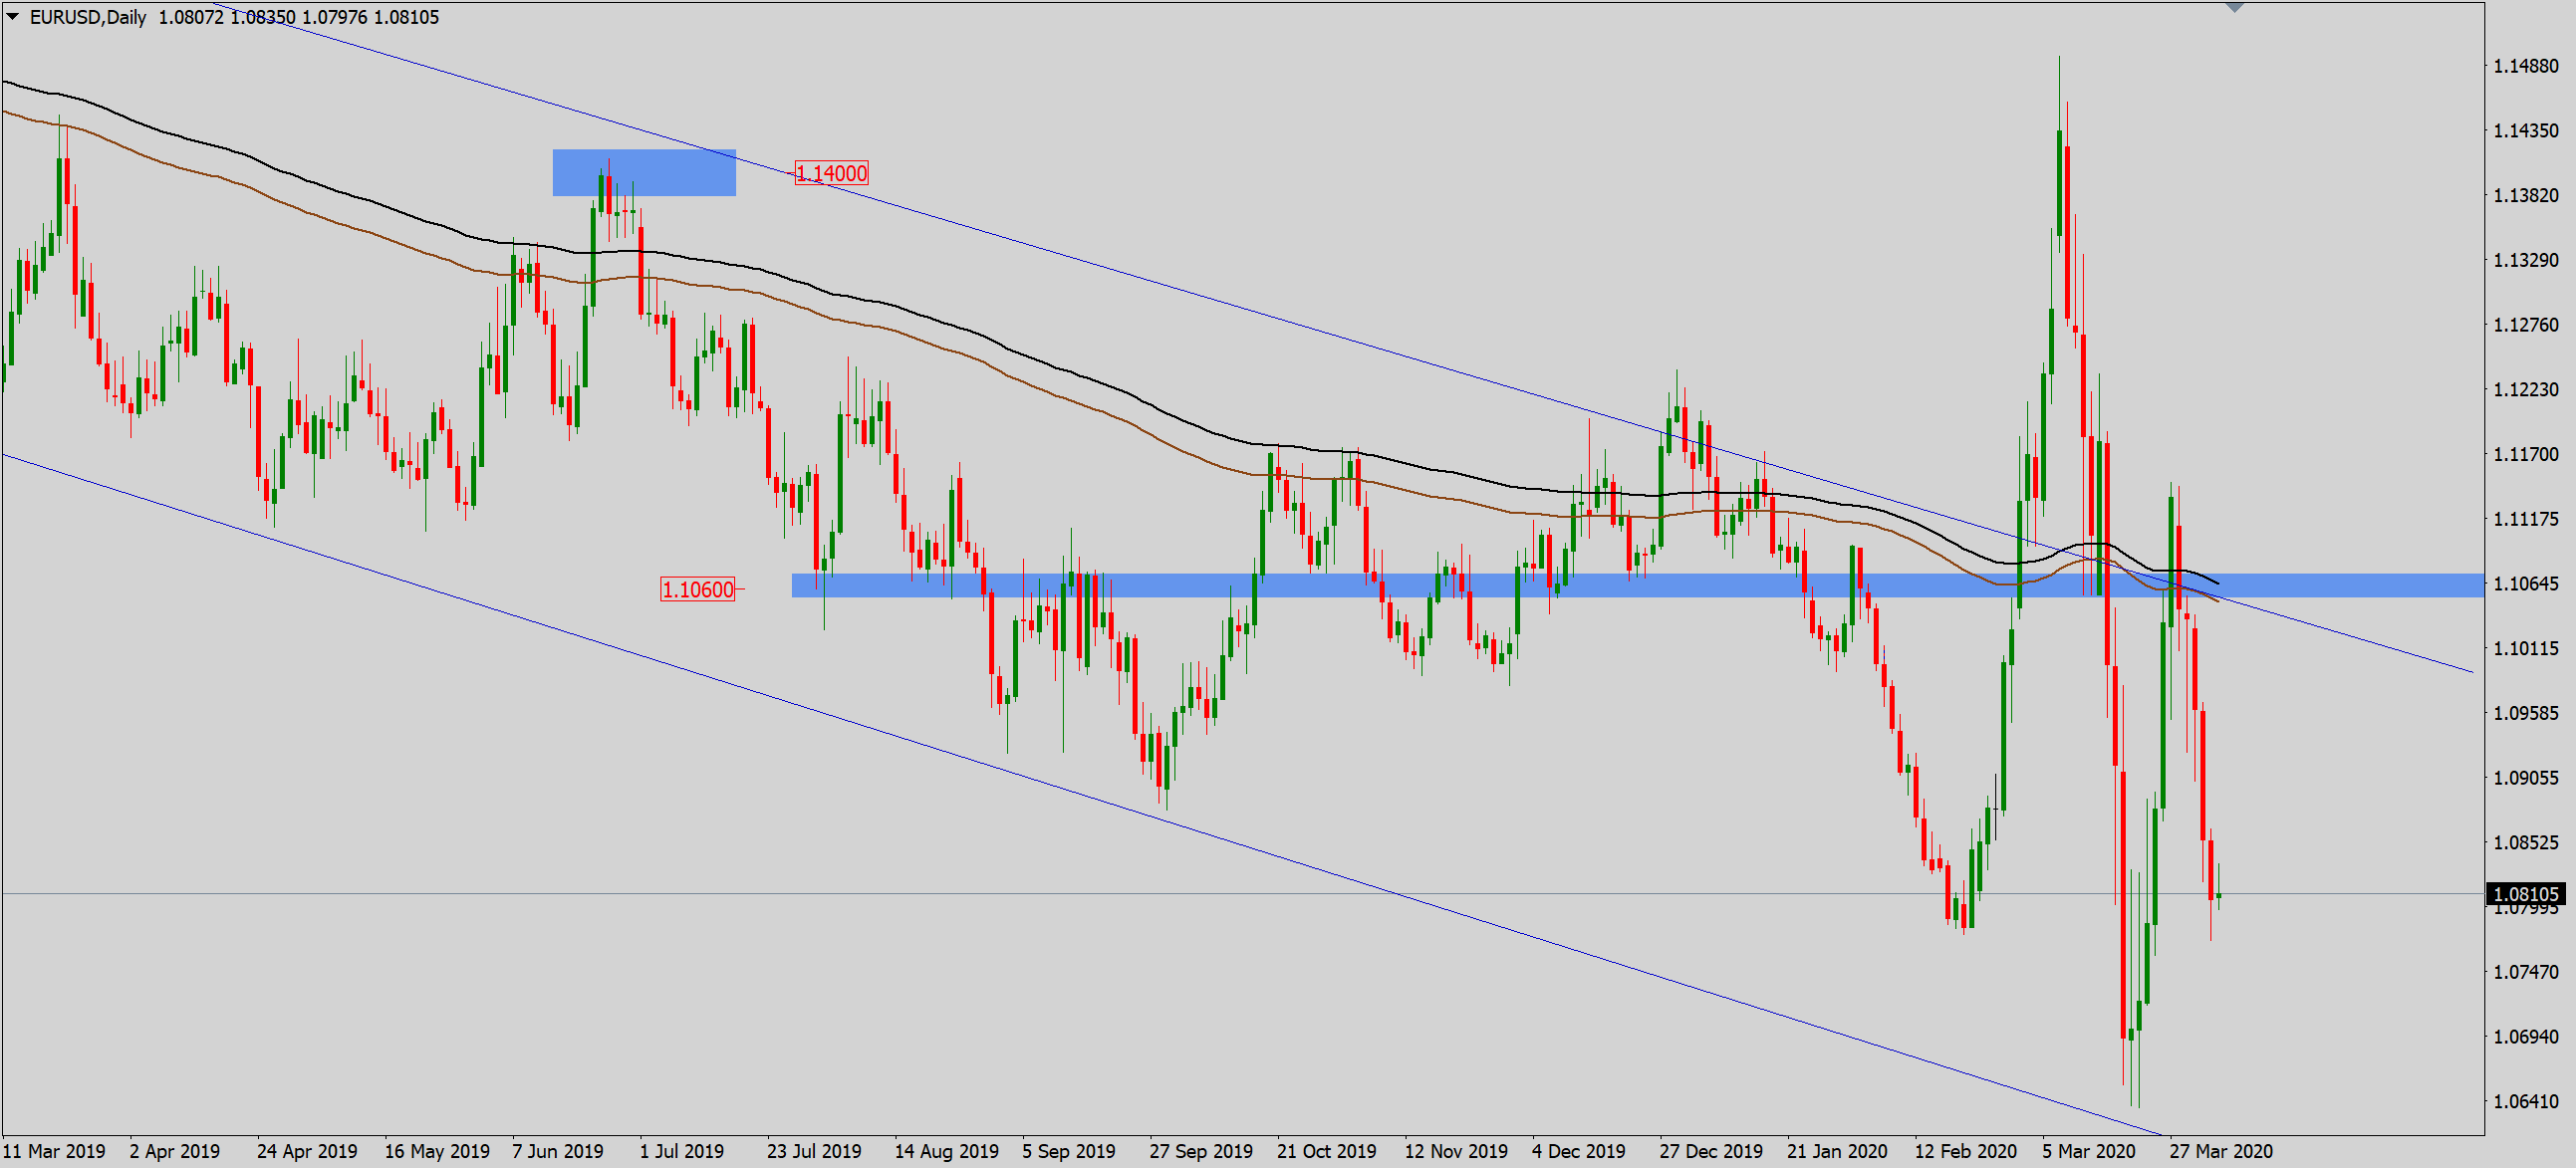Viewport: 2576px width, 1168px height.
Task: Click the EURUSD,Daily chart title
Action: coord(88,17)
